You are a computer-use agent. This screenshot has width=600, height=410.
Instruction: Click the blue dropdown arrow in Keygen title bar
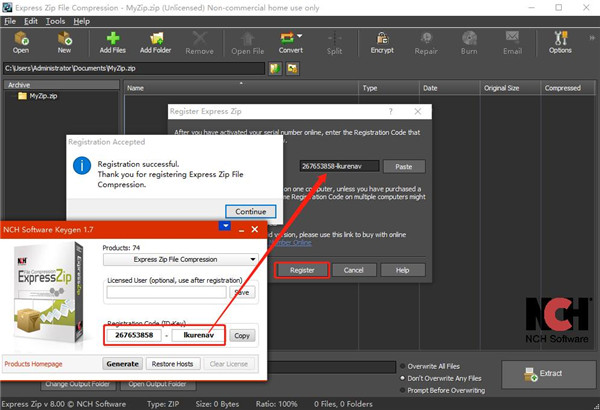tap(225, 226)
